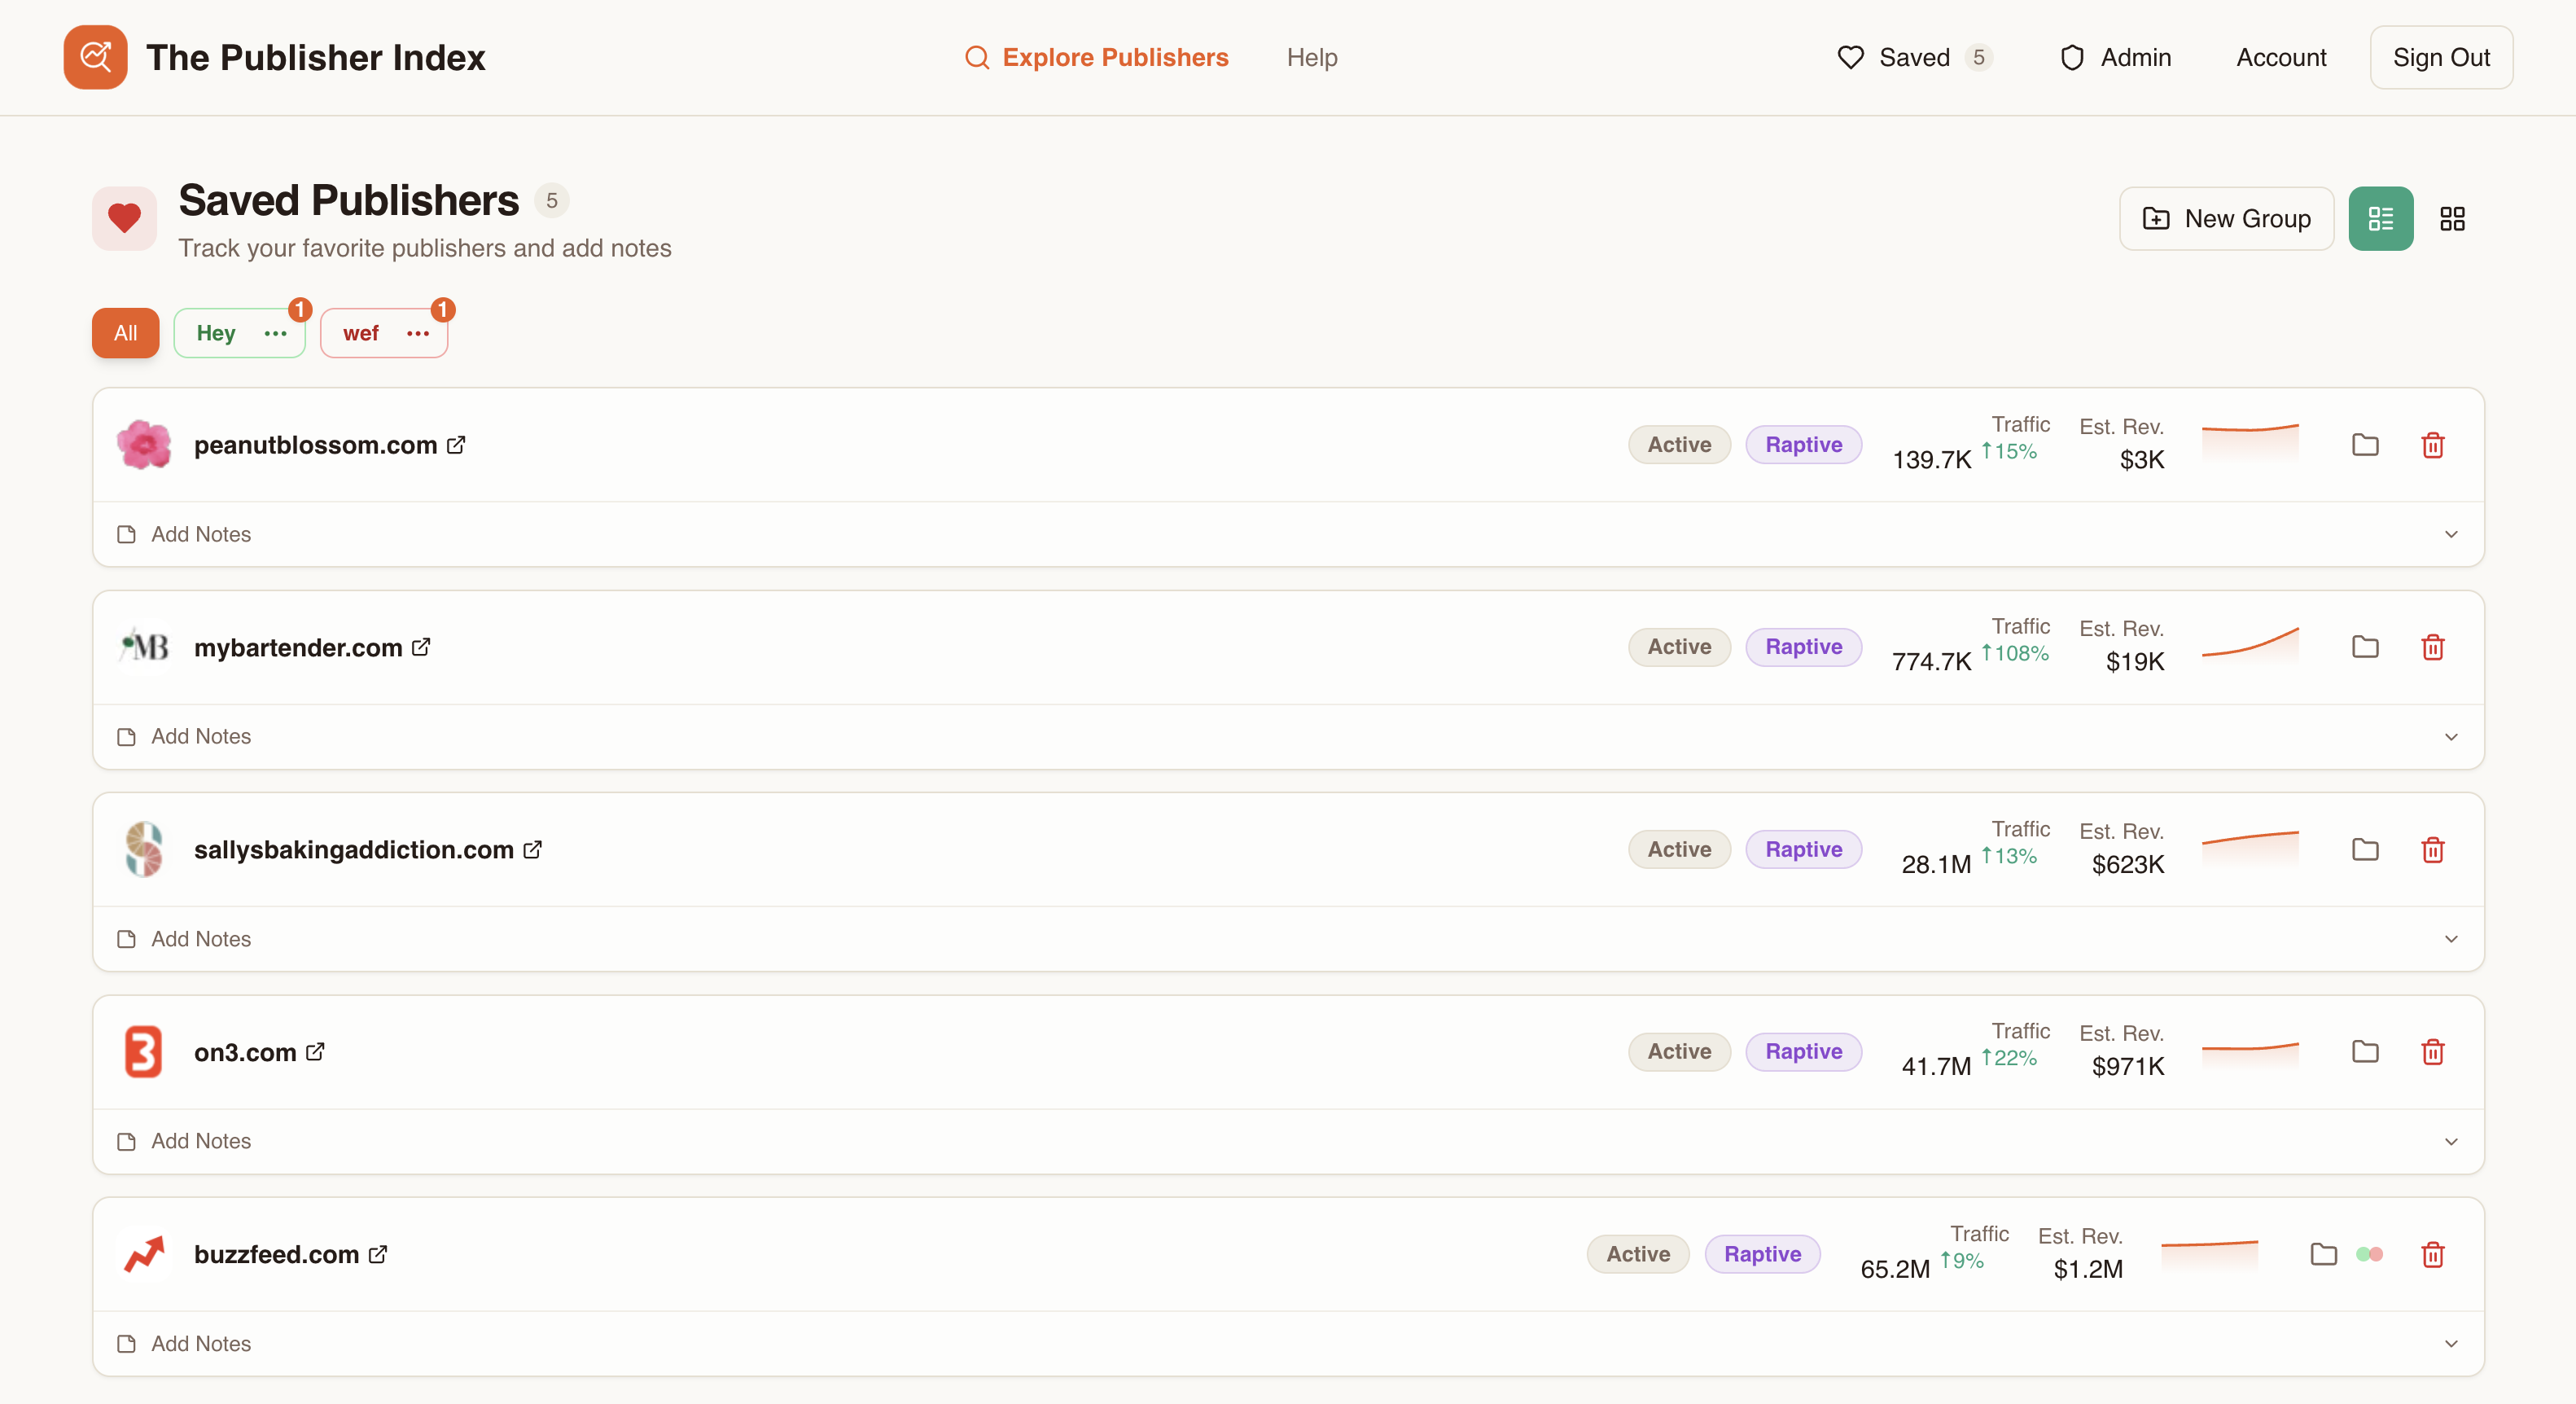The width and height of the screenshot is (2576, 1404).
Task: Click the folder icon for buzzfeed.com
Action: (x=2324, y=1254)
